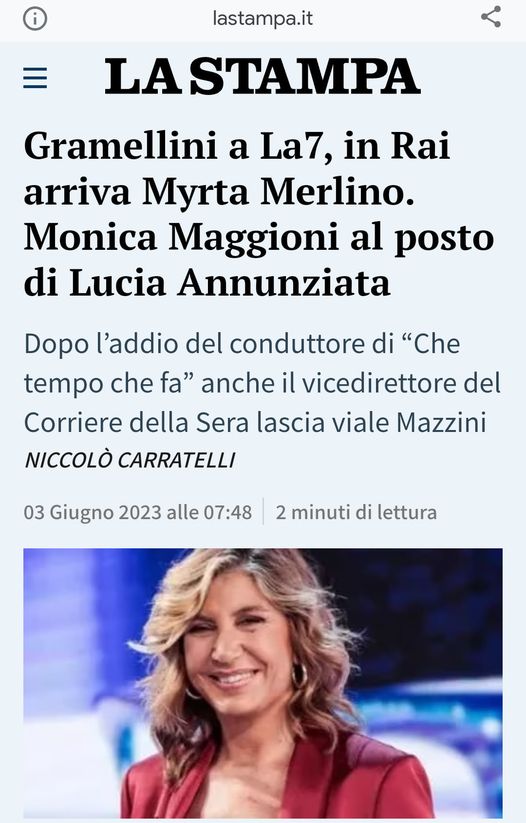Select the lastampa.it address text

point(262,19)
